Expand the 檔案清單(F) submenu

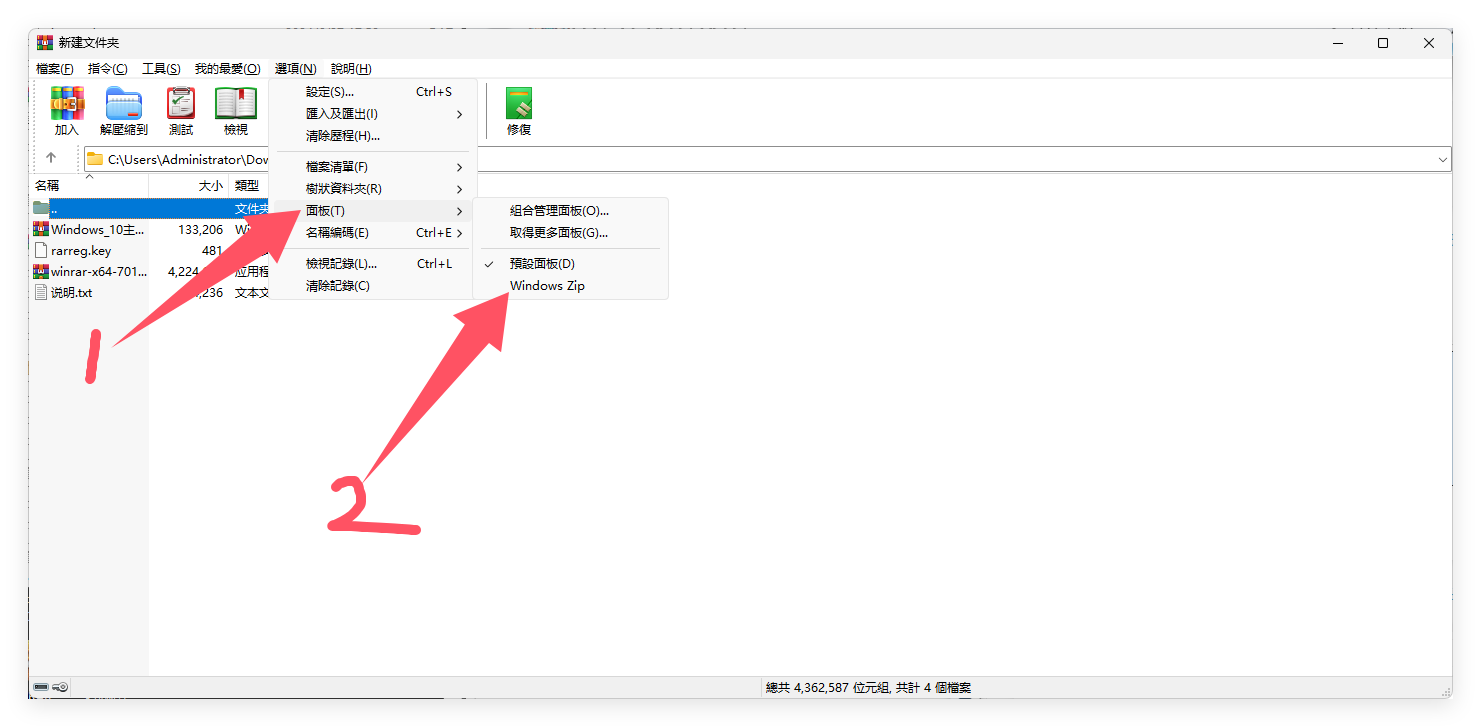click(372, 167)
